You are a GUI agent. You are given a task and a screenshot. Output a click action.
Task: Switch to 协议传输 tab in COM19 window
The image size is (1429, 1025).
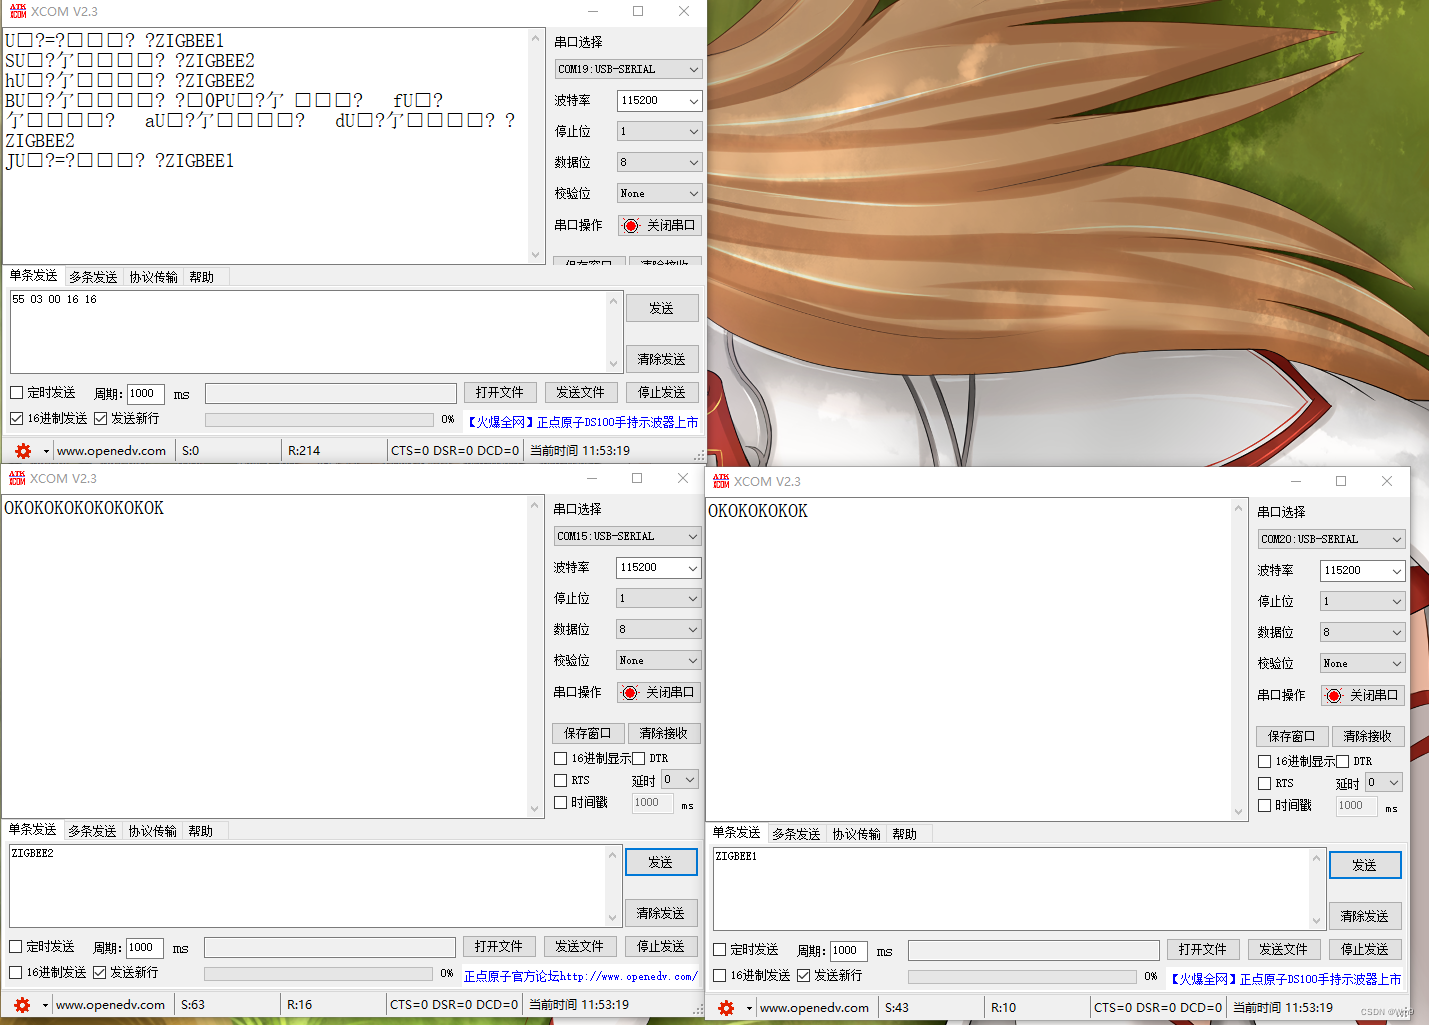153,277
